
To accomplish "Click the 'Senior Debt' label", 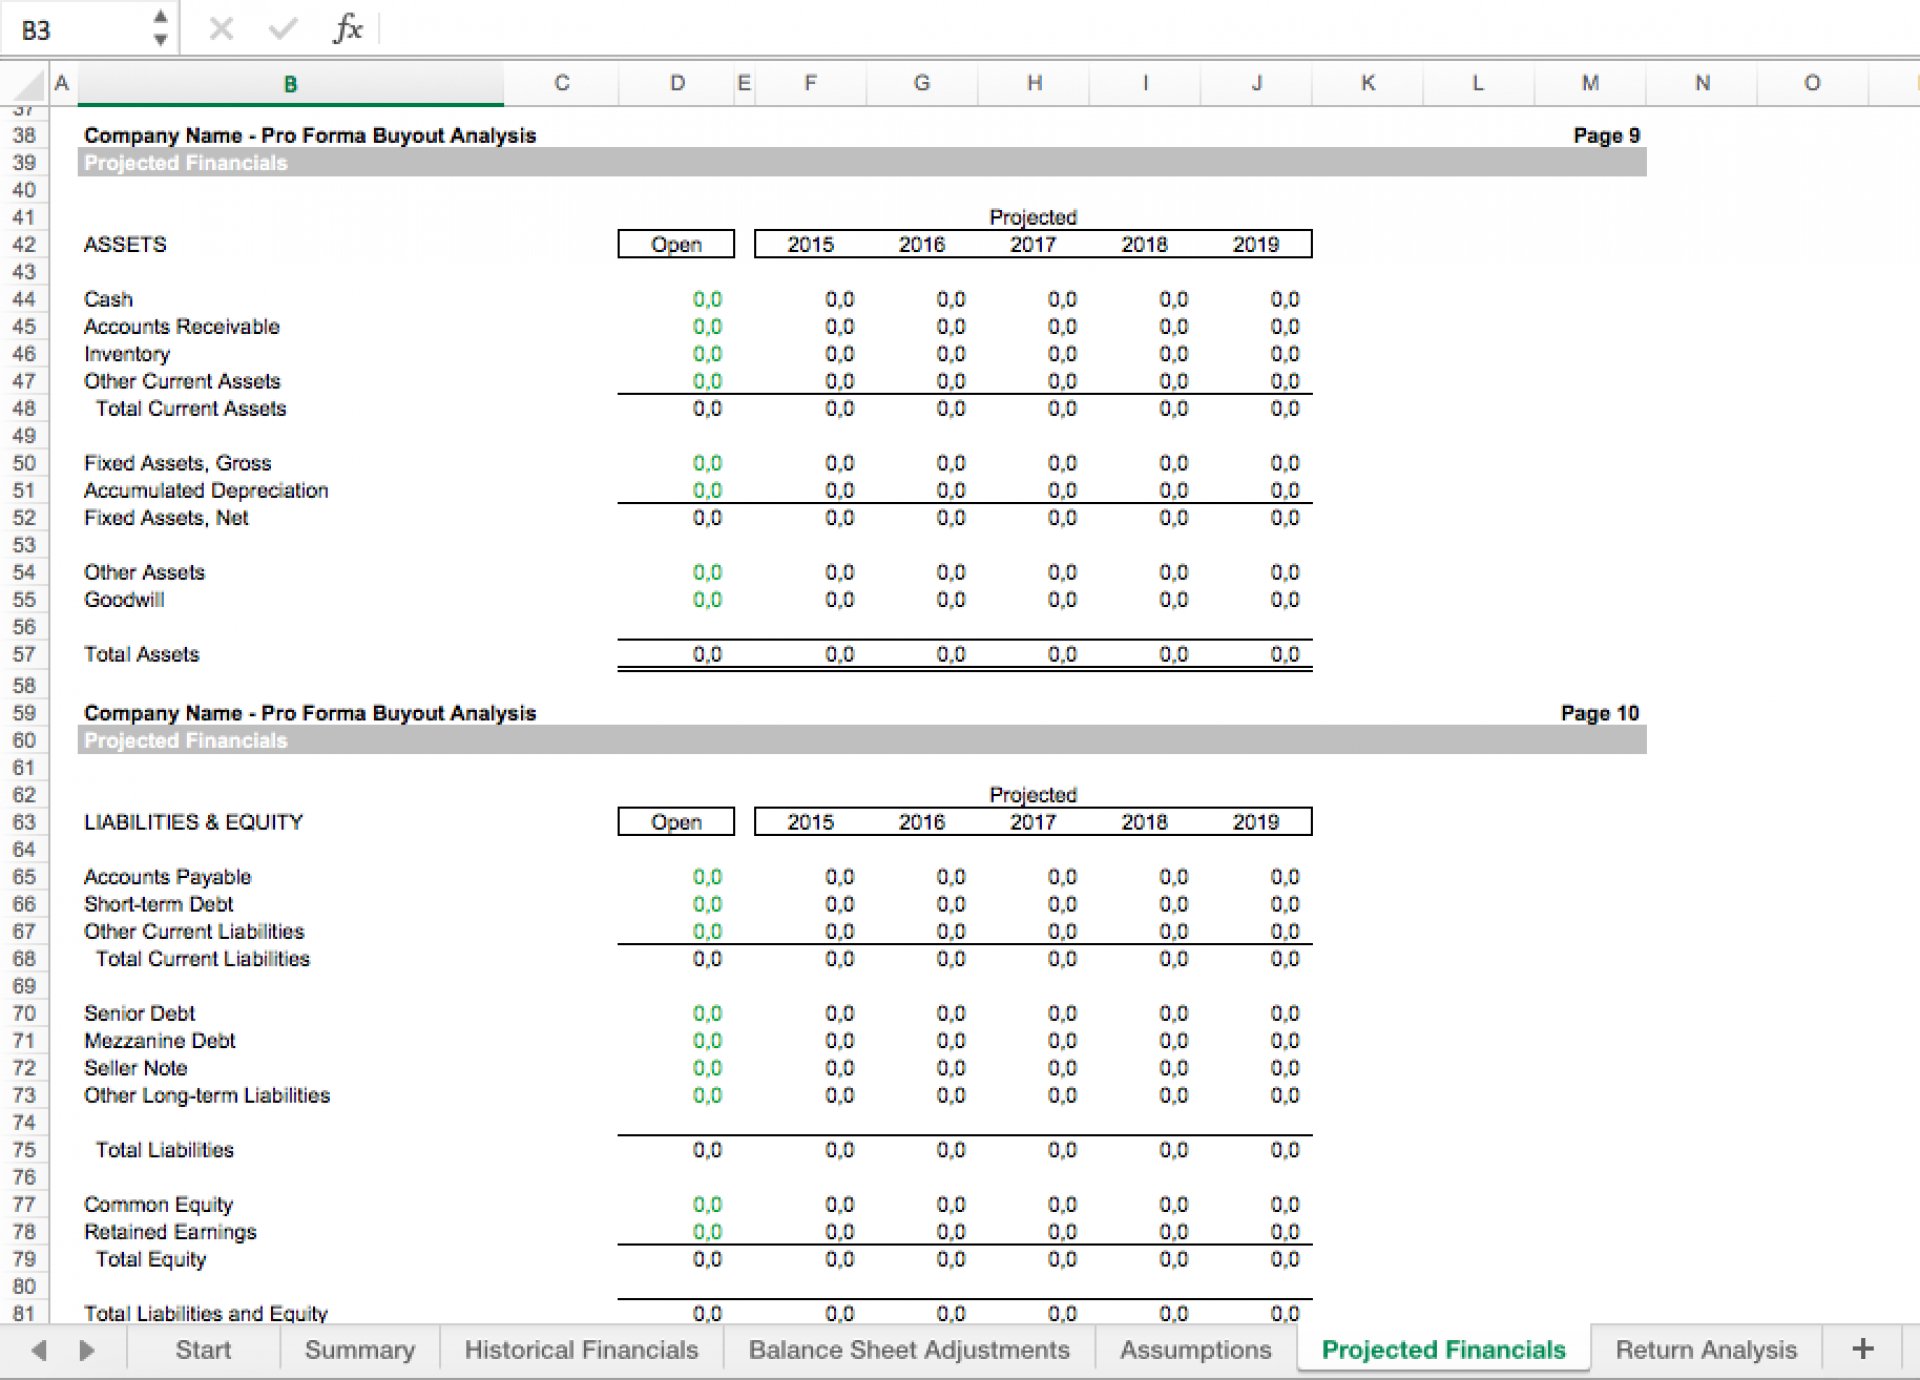I will coord(139,1013).
